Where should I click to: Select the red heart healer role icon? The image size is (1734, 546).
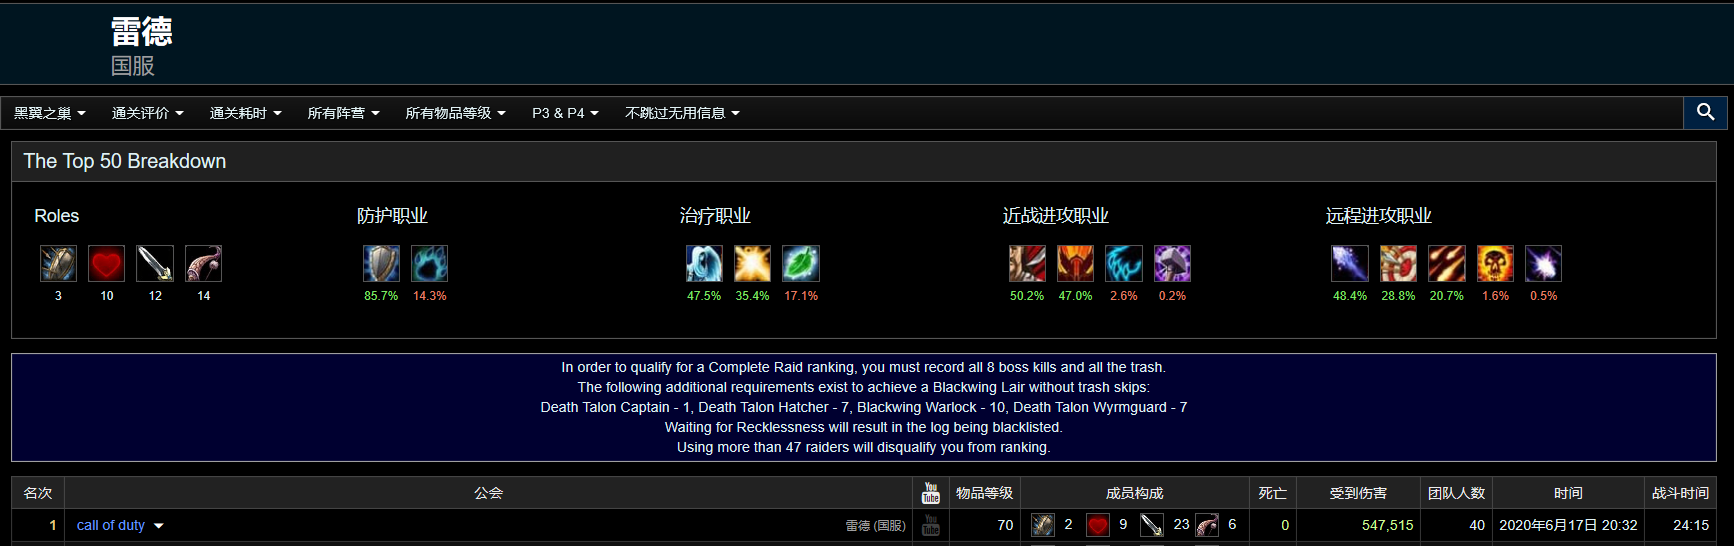coord(107,264)
